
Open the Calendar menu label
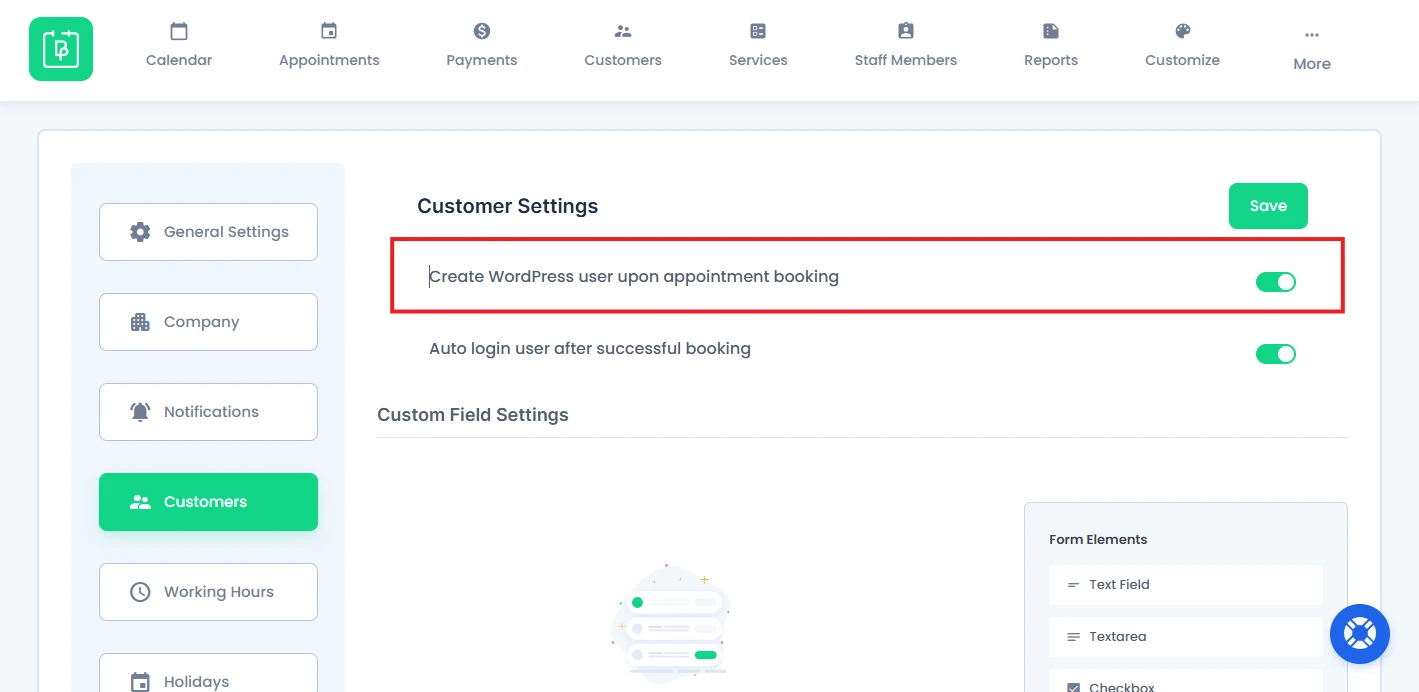pyautogui.click(x=179, y=60)
